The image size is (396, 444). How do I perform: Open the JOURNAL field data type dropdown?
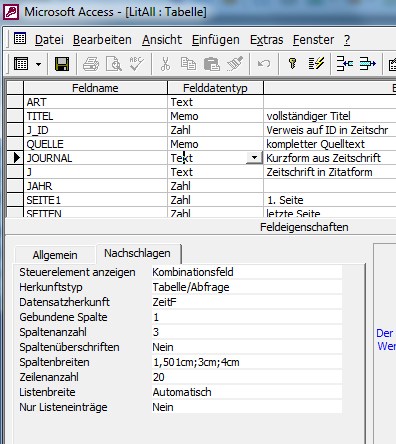coord(254,157)
